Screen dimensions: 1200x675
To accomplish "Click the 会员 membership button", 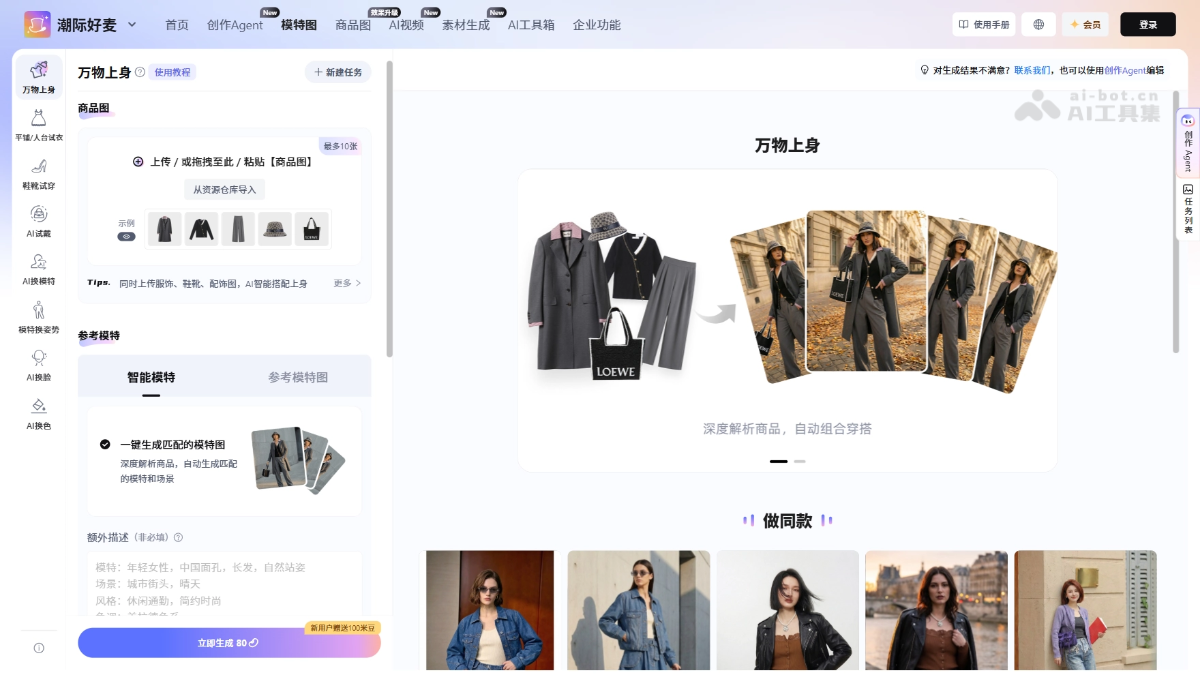I will (x=1085, y=24).
